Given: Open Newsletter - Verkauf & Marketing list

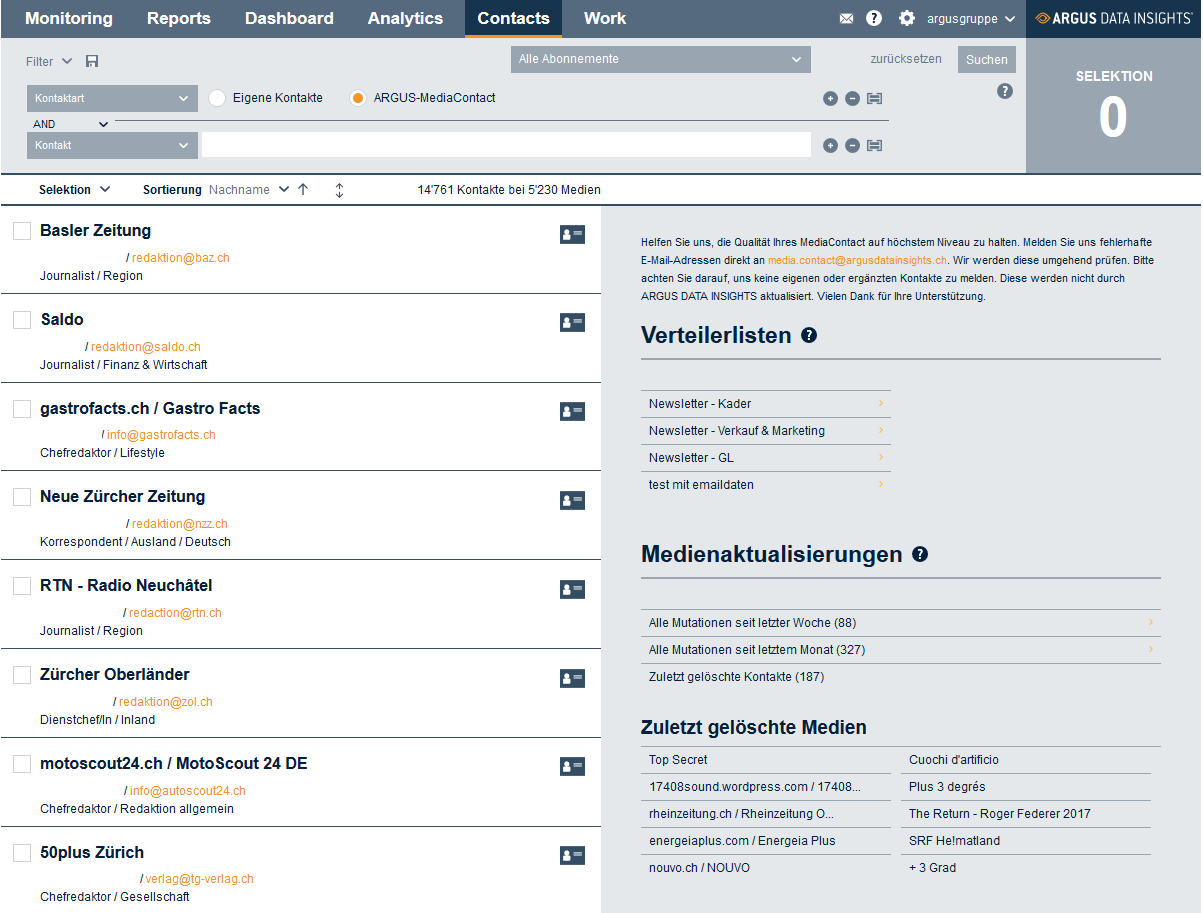Looking at the screenshot, I should [766, 431].
